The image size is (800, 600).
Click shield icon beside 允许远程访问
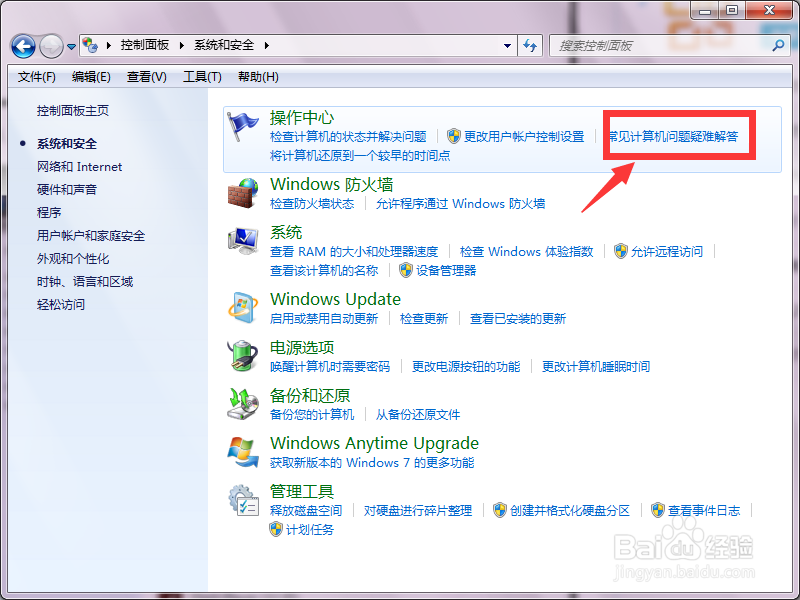[x=620, y=251]
